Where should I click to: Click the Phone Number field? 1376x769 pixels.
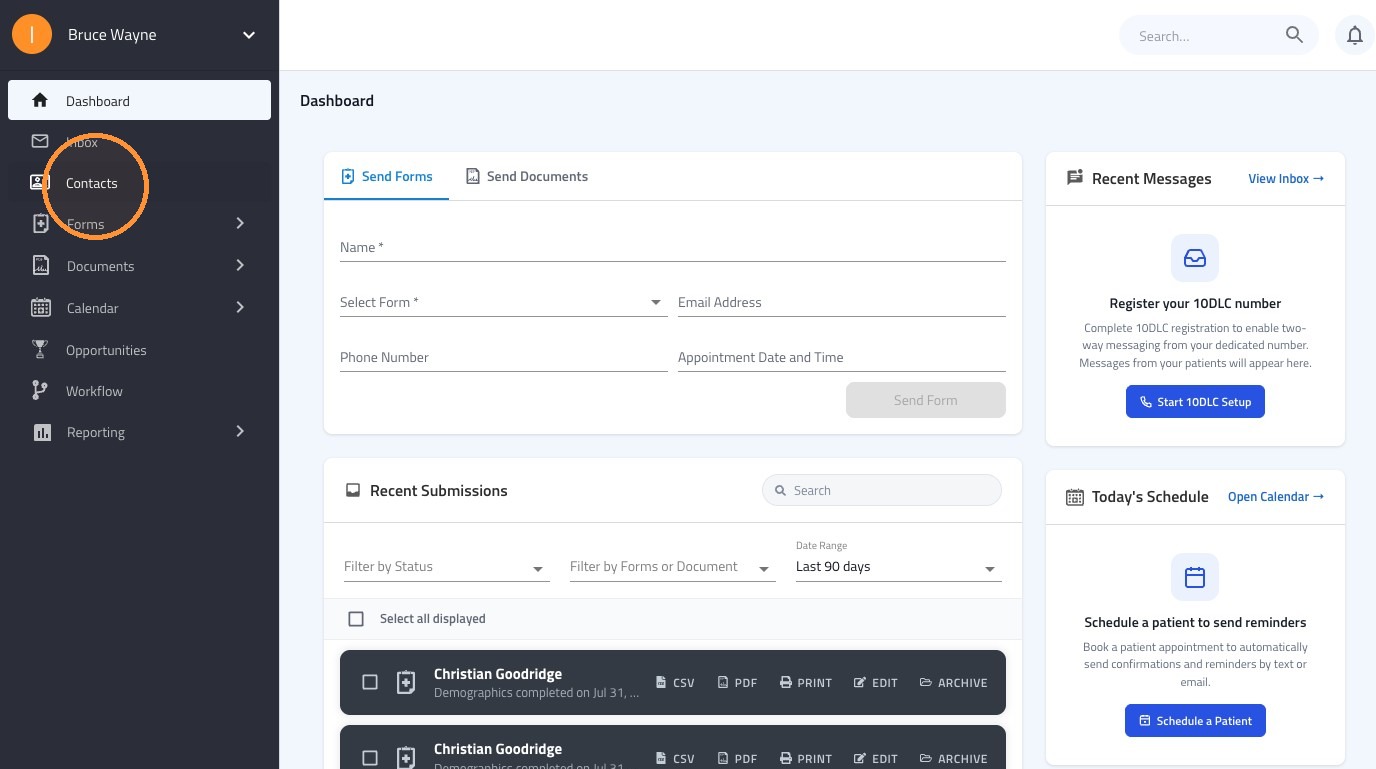tap(503, 357)
